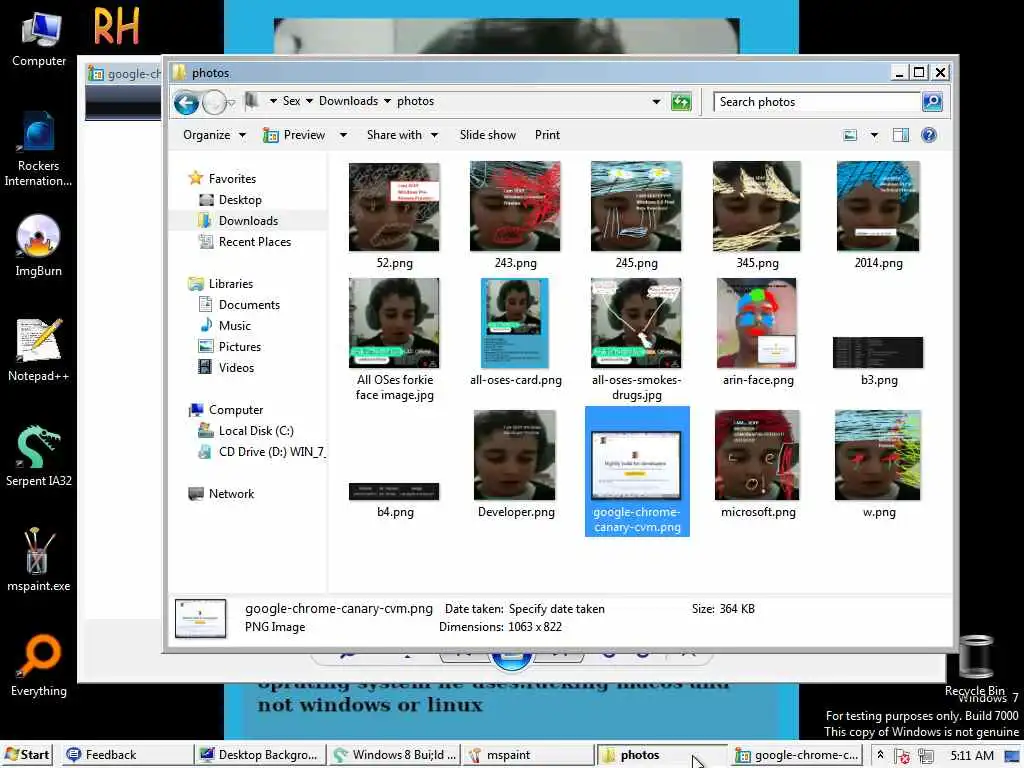Open recent pages dropdown next to Forward

point(231,103)
